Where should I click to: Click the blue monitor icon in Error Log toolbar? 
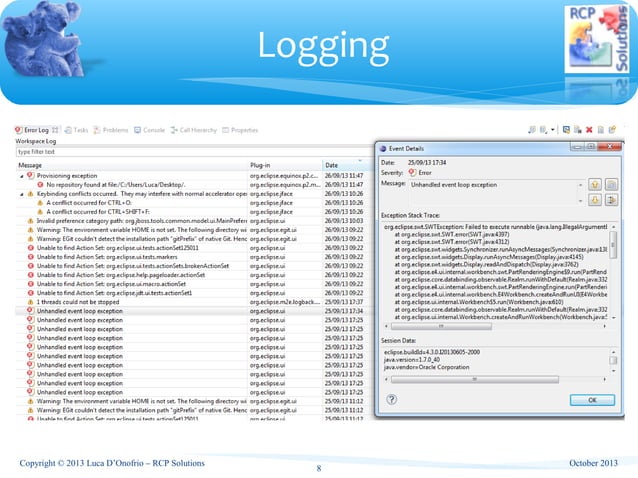tap(566, 130)
